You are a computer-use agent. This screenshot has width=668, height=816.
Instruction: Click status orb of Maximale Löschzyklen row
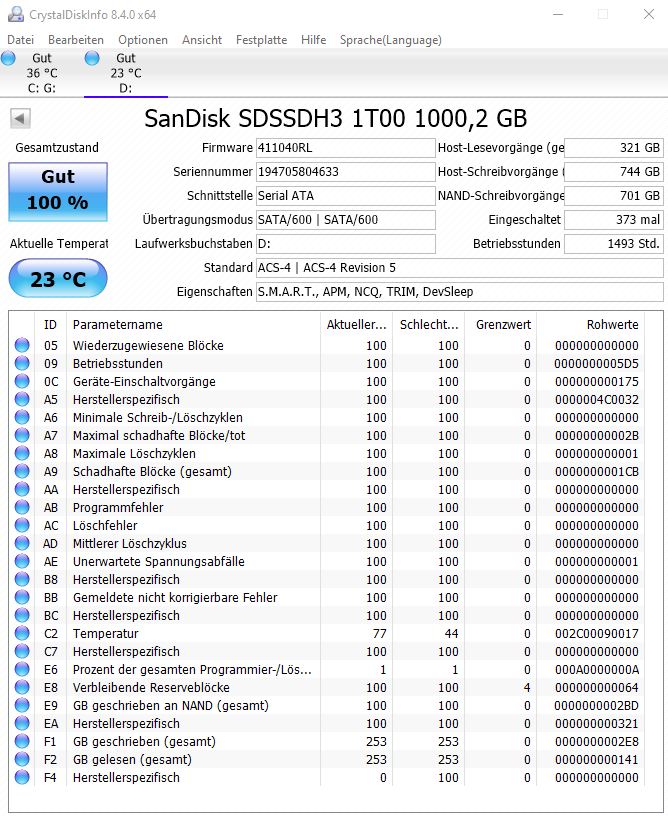pyautogui.click(x=22, y=453)
